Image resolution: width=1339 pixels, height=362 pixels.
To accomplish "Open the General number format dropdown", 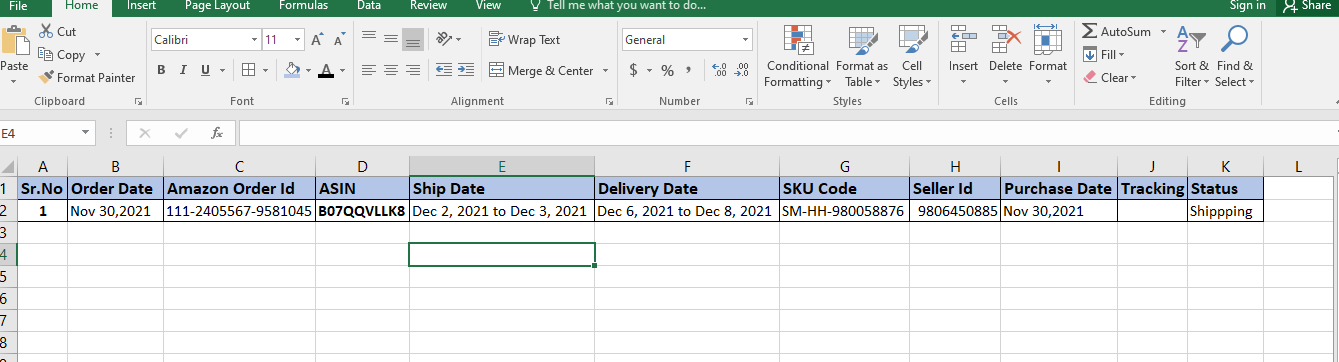I will (x=746, y=40).
